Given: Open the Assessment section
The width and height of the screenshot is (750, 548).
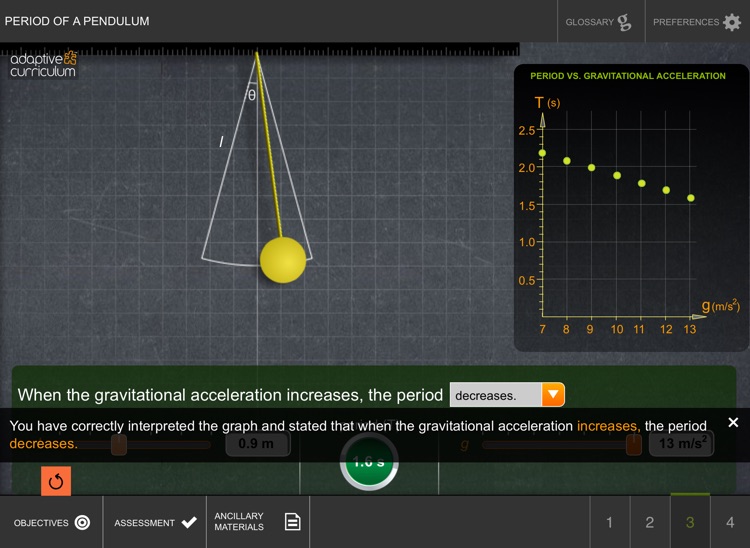Looking at the screenshot, I should point(154,522).
